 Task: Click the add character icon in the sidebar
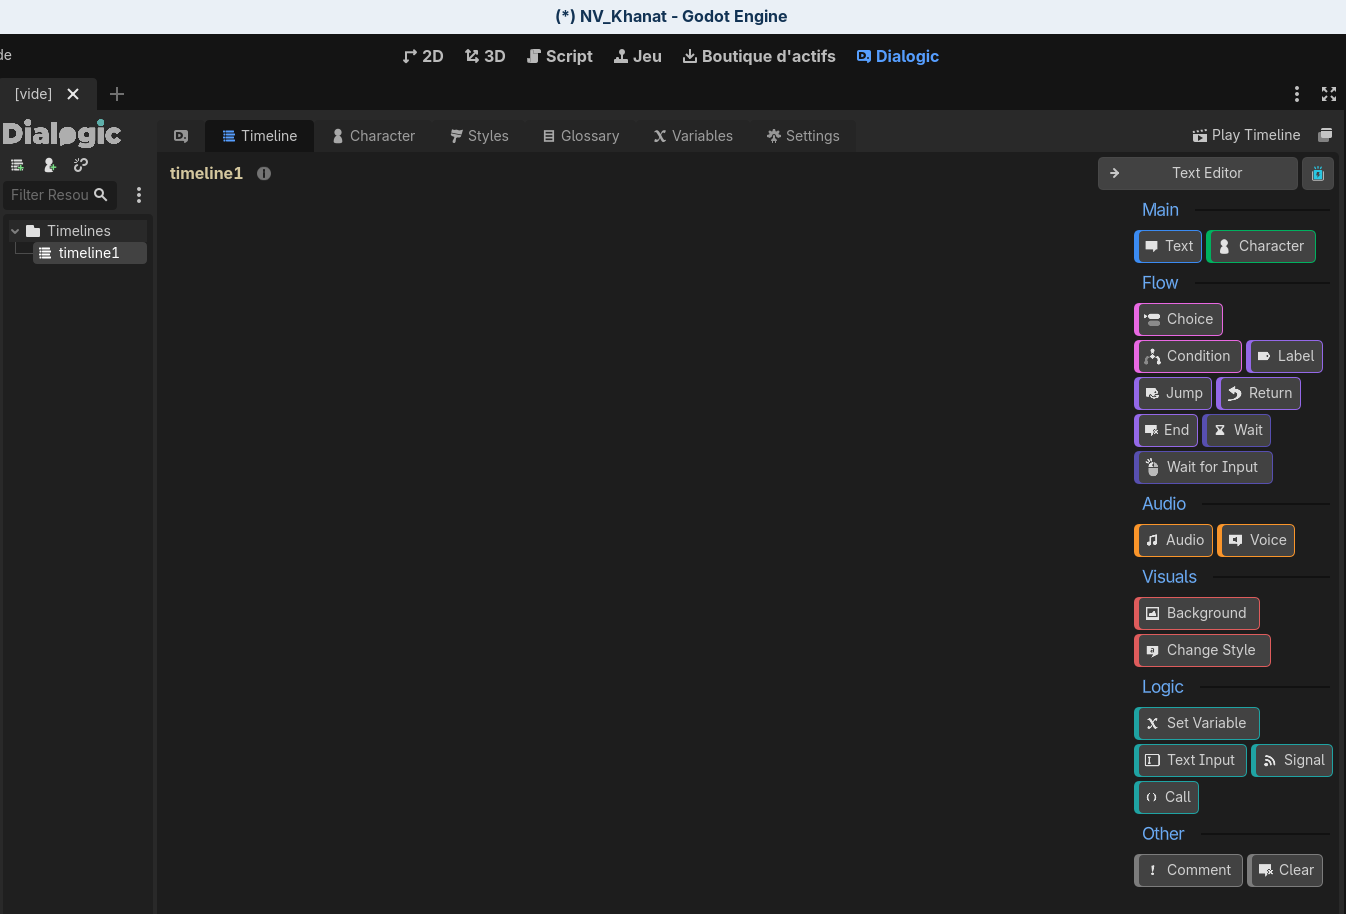point(49,165)
